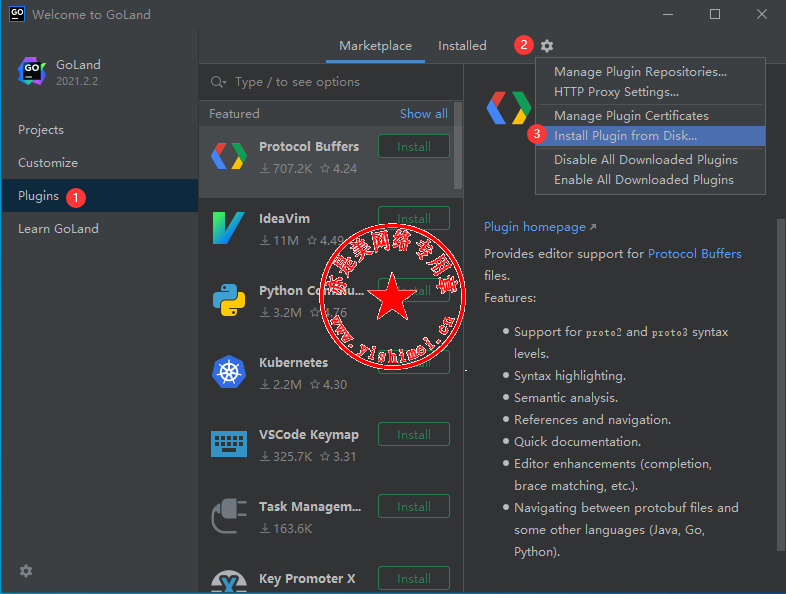Screen dimensions: 786x594
Task: Select the Key Promoter X plugin icon
Action: click(x=229, y=581)
